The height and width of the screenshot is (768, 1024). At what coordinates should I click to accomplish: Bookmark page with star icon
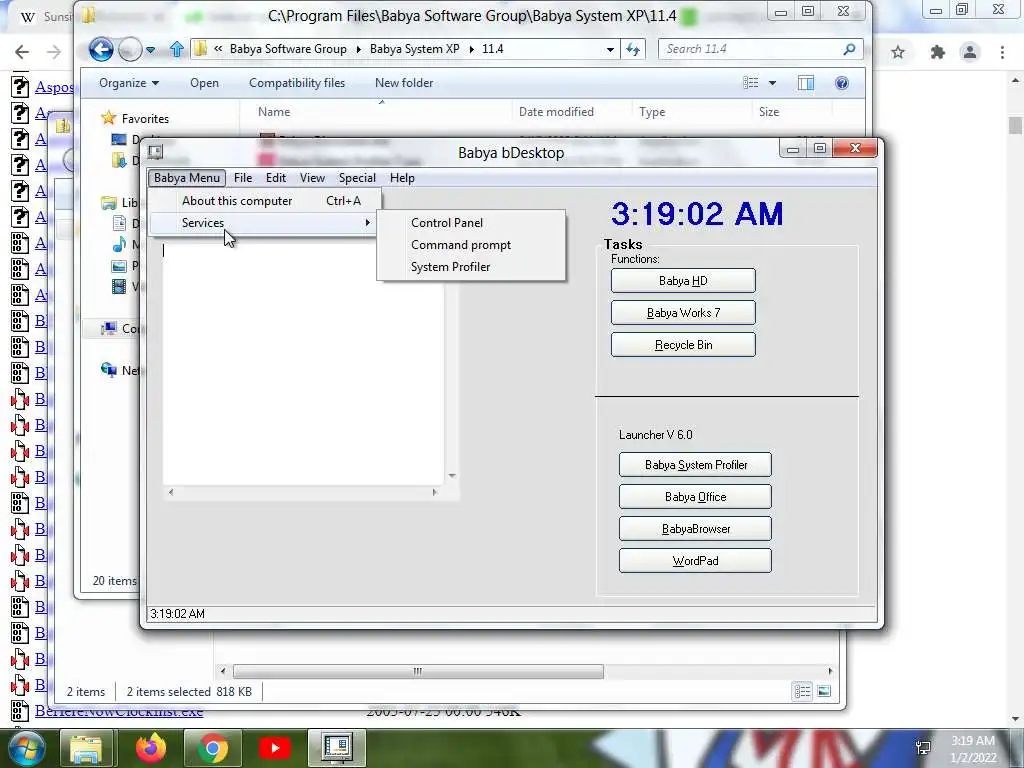tap(898, 52)
